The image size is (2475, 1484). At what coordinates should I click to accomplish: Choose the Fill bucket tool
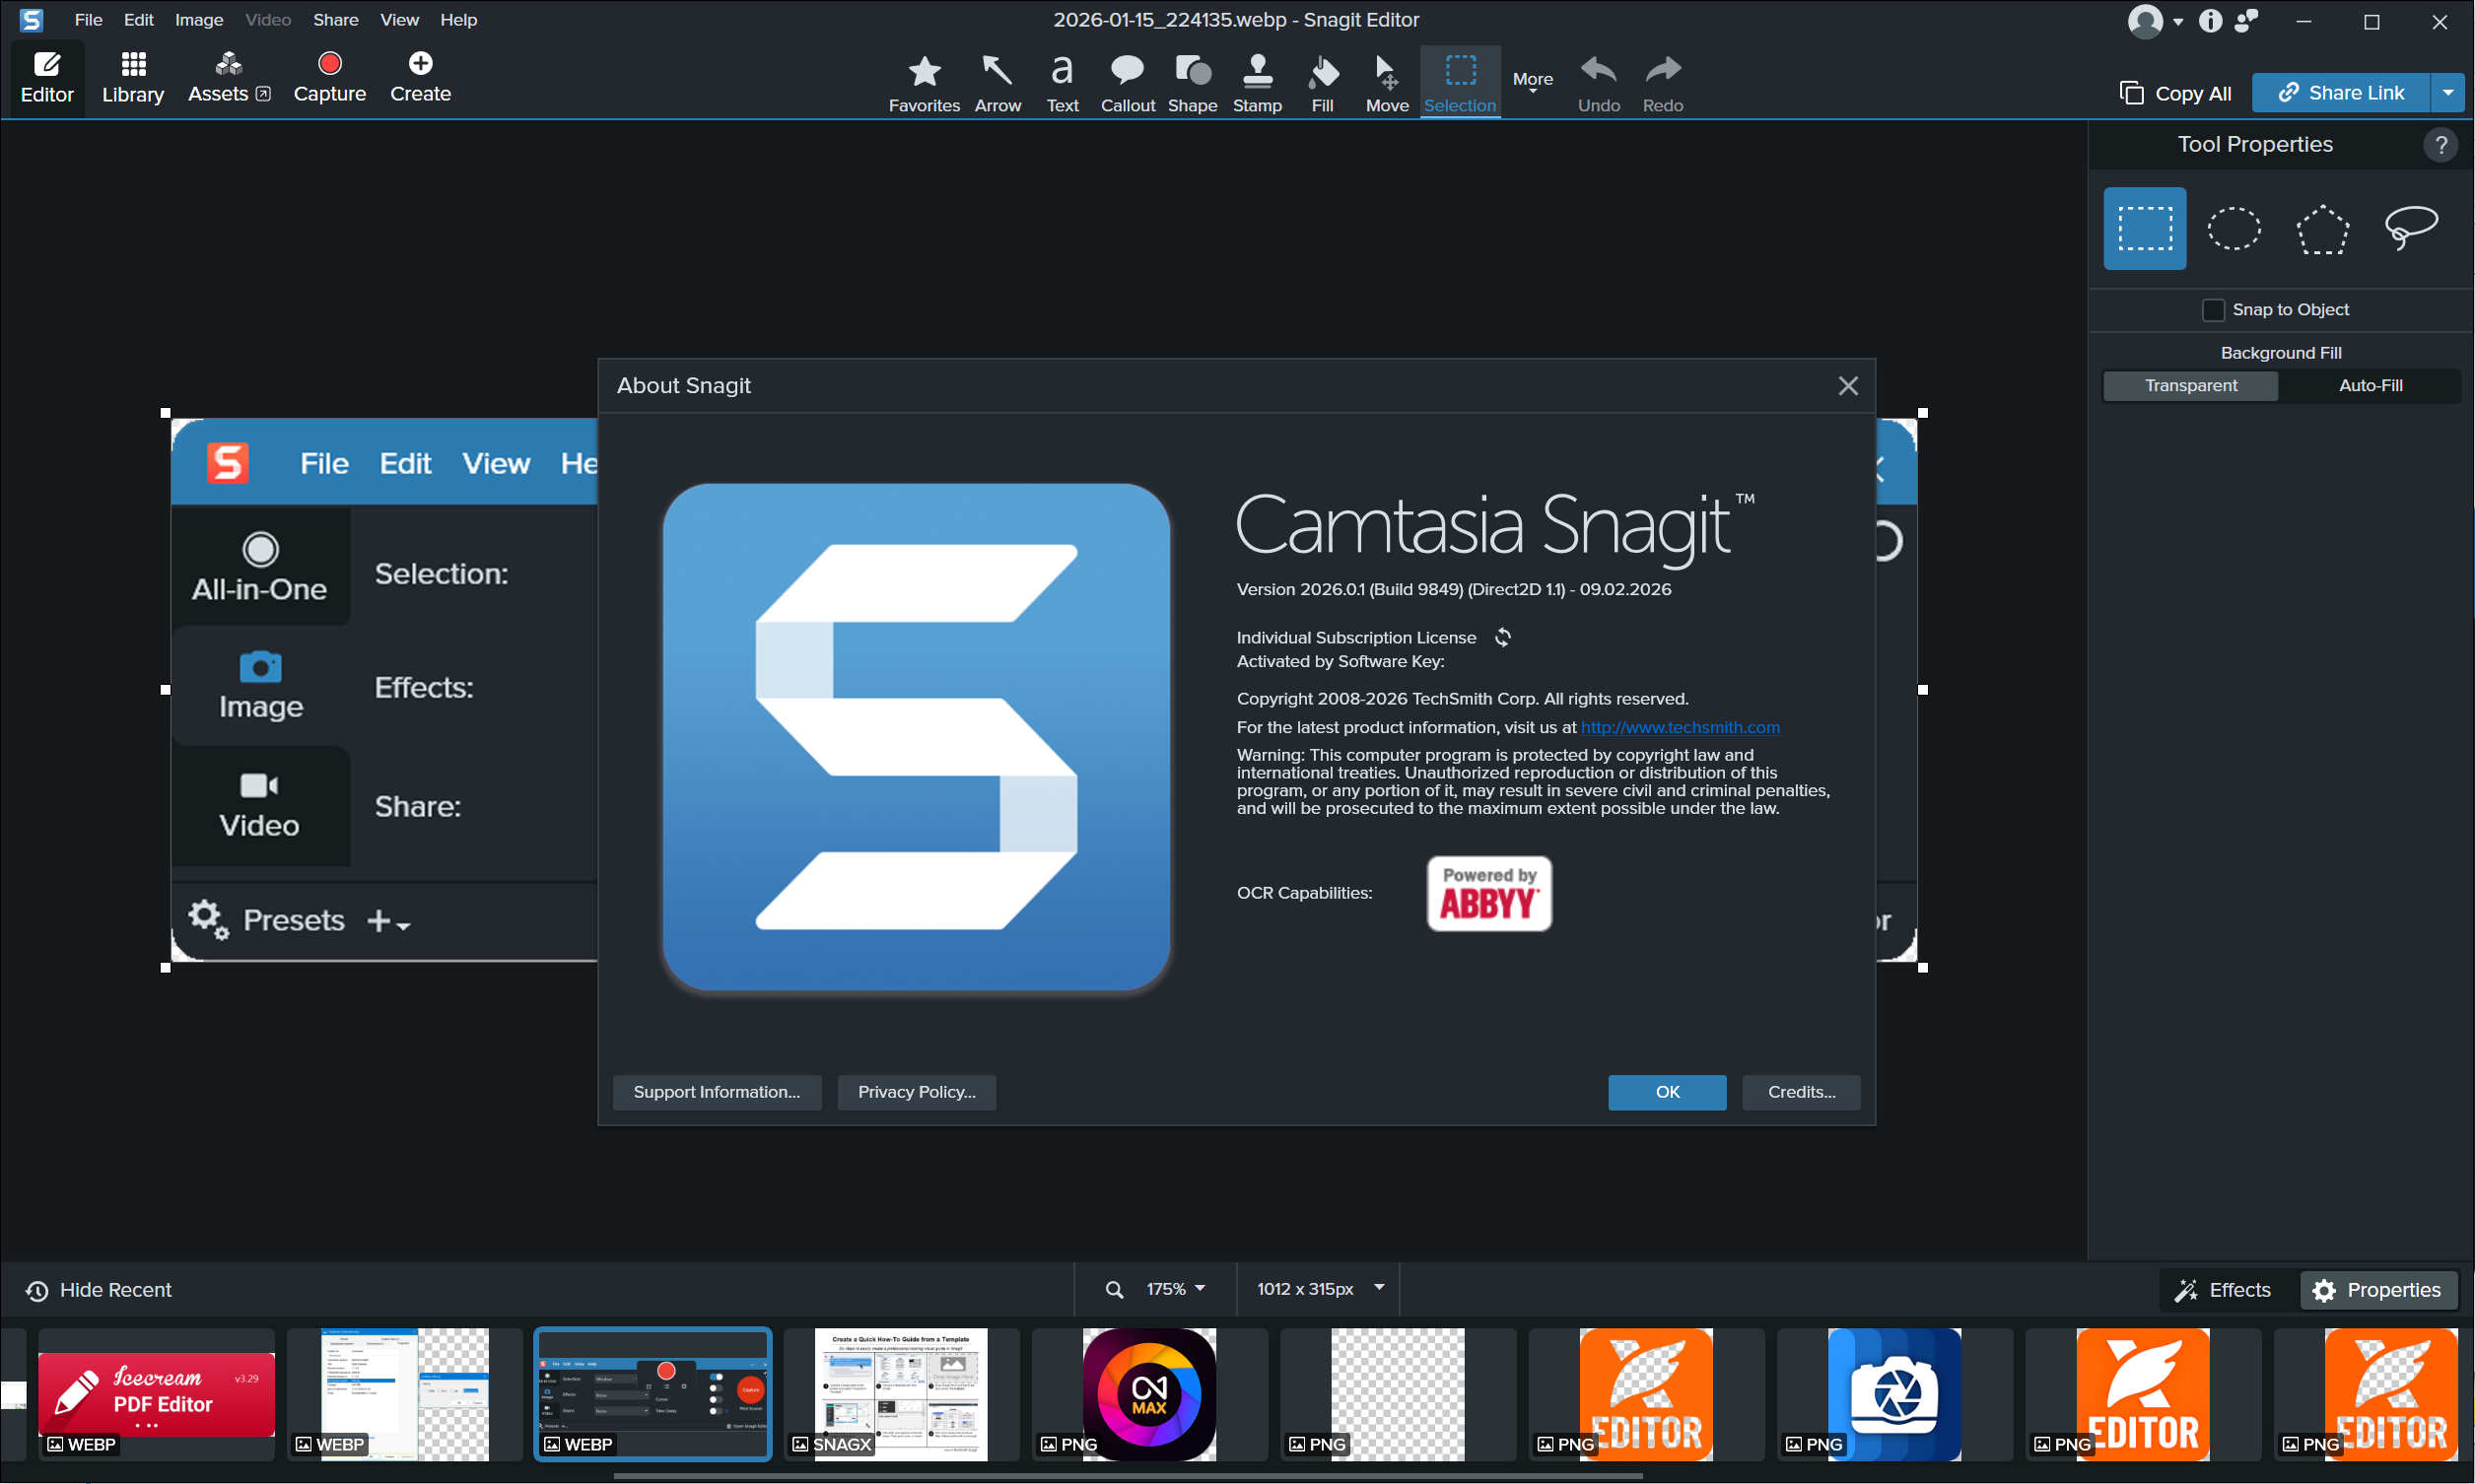pos(1322,82)
